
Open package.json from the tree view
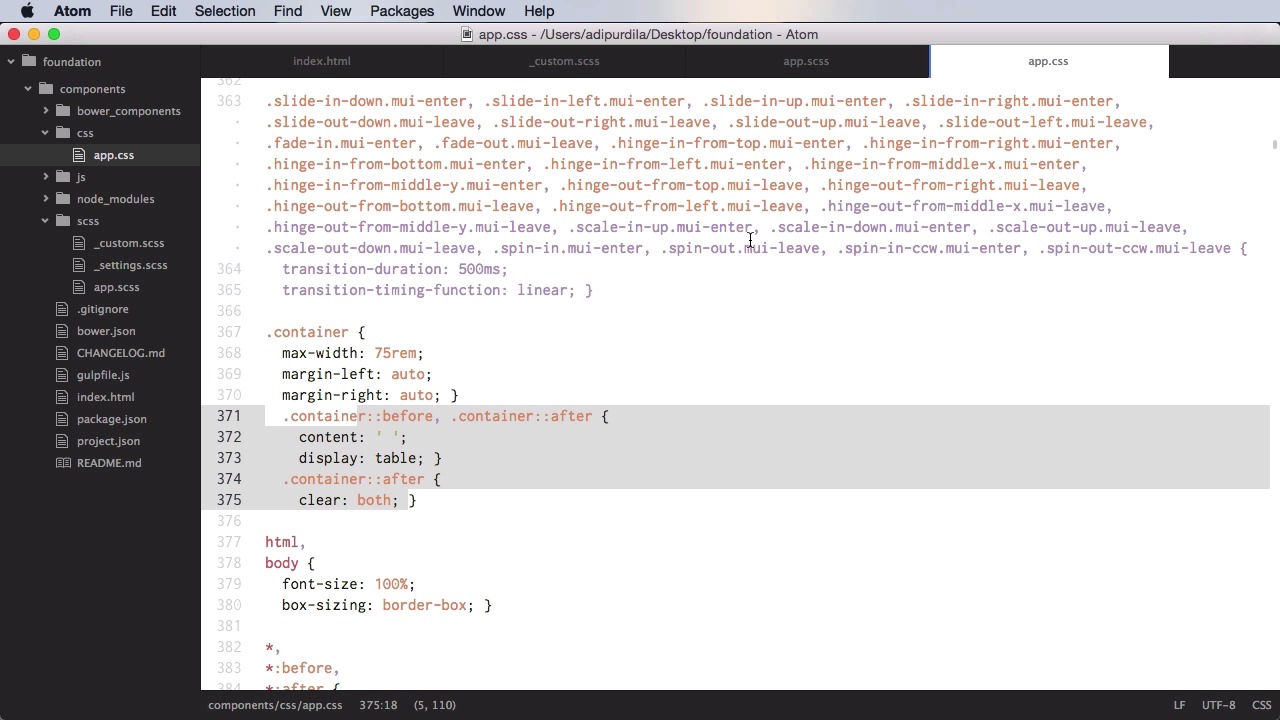[112, 419]
